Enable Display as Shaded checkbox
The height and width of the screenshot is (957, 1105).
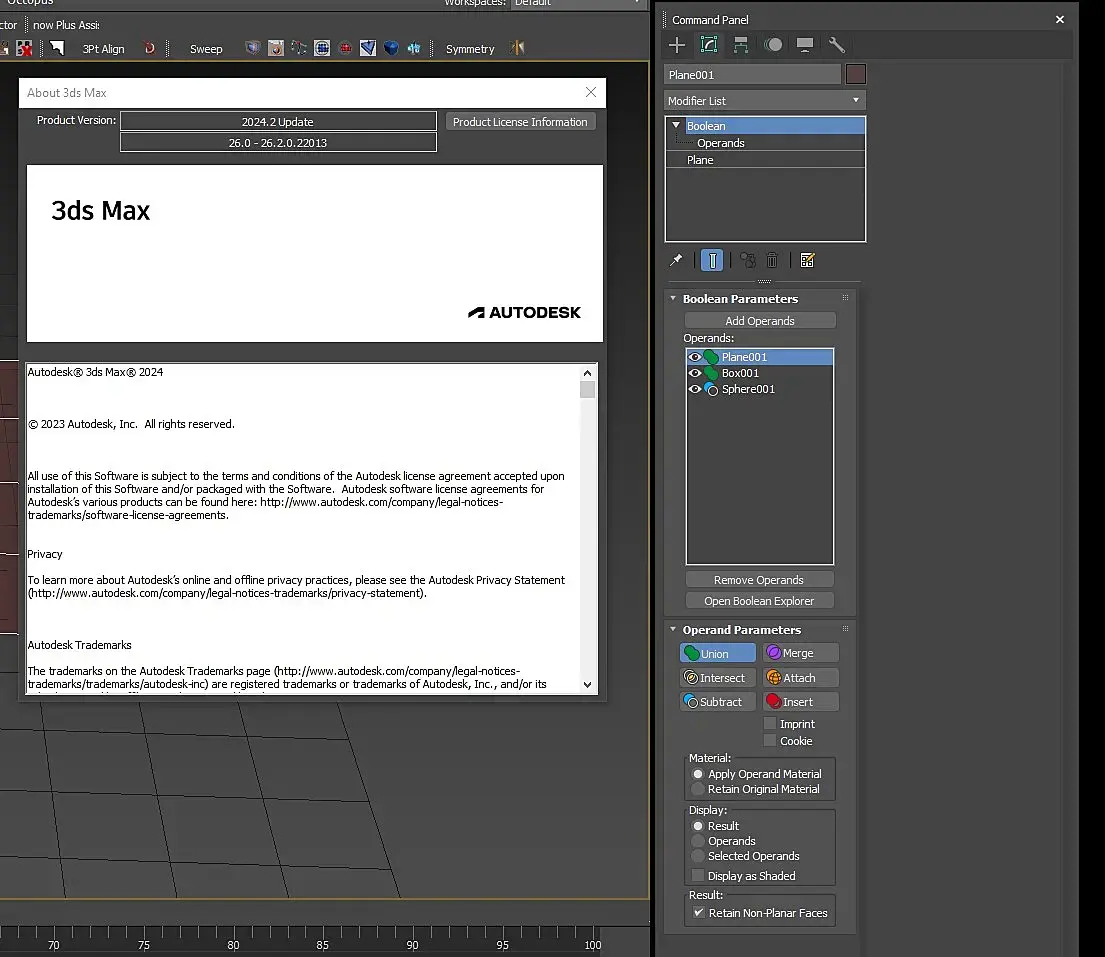tap(698, 875)
